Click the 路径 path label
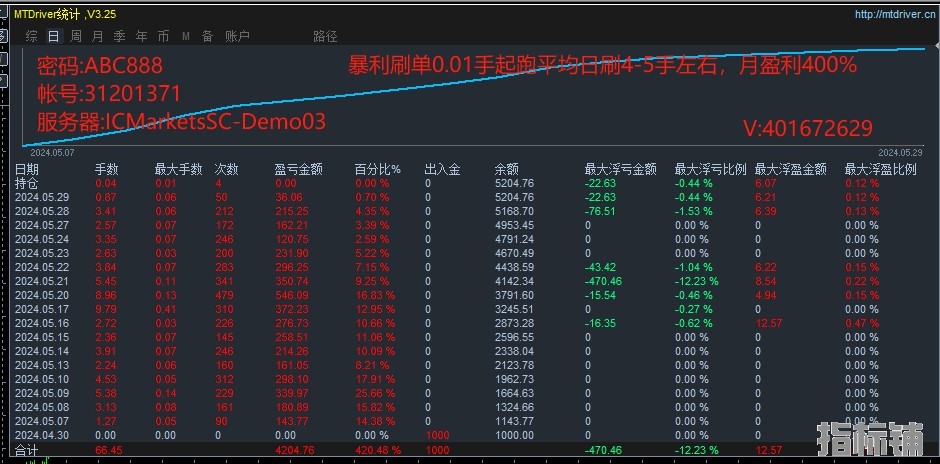Viewport: 940px width, 464px height. click(x=325, y=36)
